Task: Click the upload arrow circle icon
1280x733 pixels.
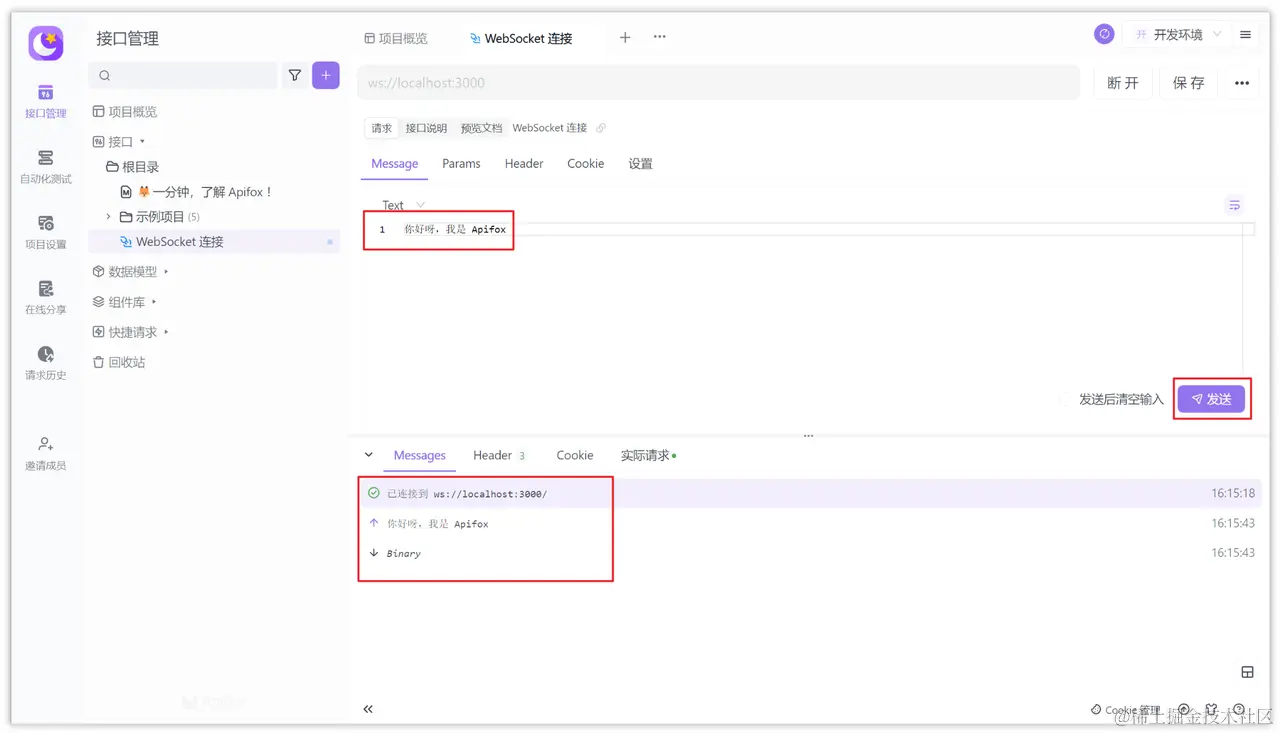Action: [x=1184, y=709]
